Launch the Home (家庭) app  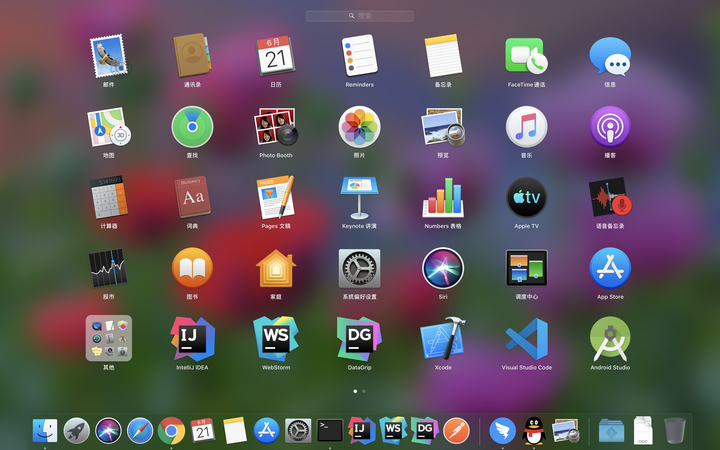pos(276,268)
